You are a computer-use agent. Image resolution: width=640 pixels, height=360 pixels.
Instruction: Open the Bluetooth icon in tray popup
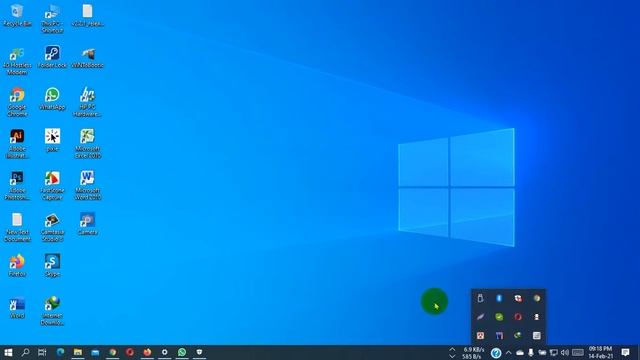point(499,298)
